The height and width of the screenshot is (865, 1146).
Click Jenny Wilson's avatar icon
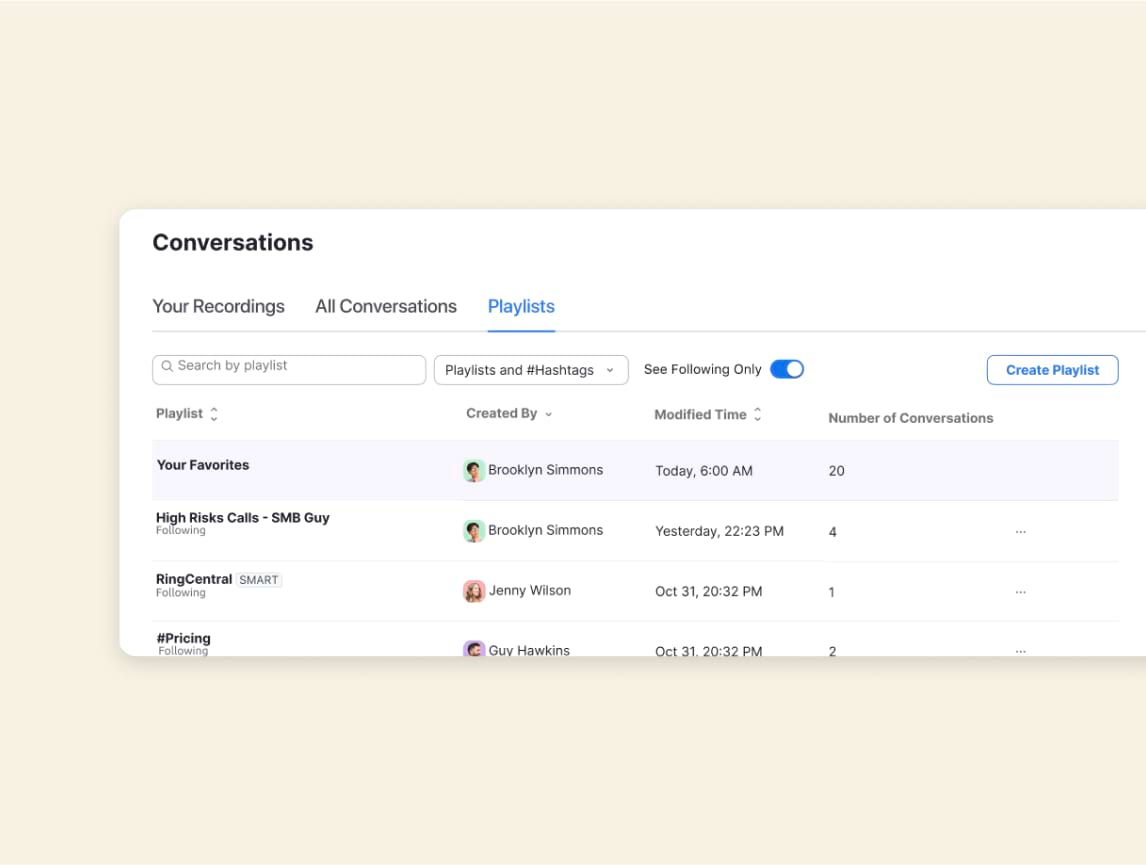(474, 591)
